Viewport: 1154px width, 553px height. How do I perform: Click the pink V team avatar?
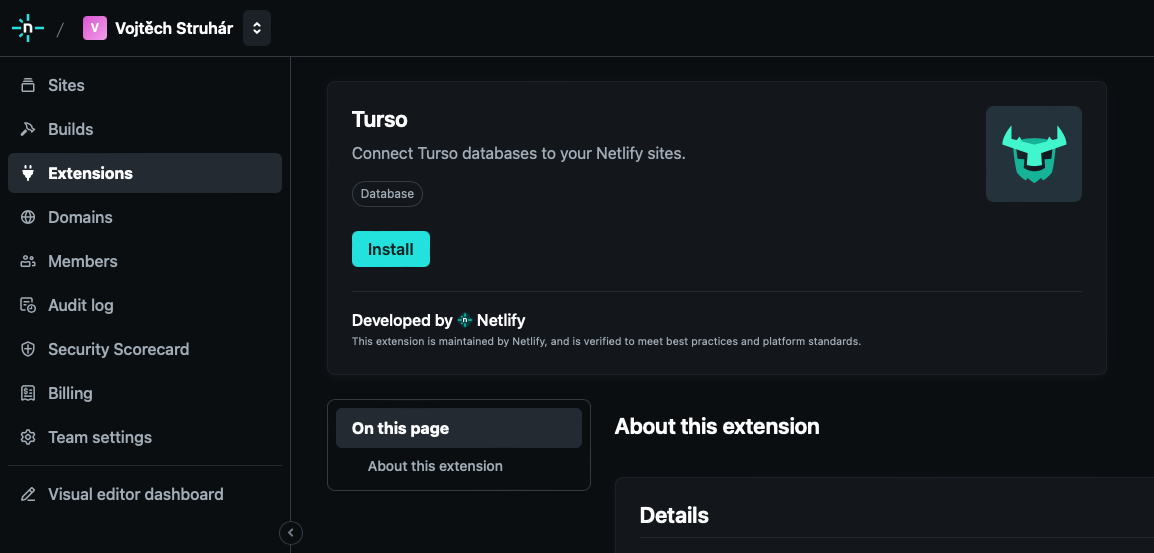(x=95, y=28)
